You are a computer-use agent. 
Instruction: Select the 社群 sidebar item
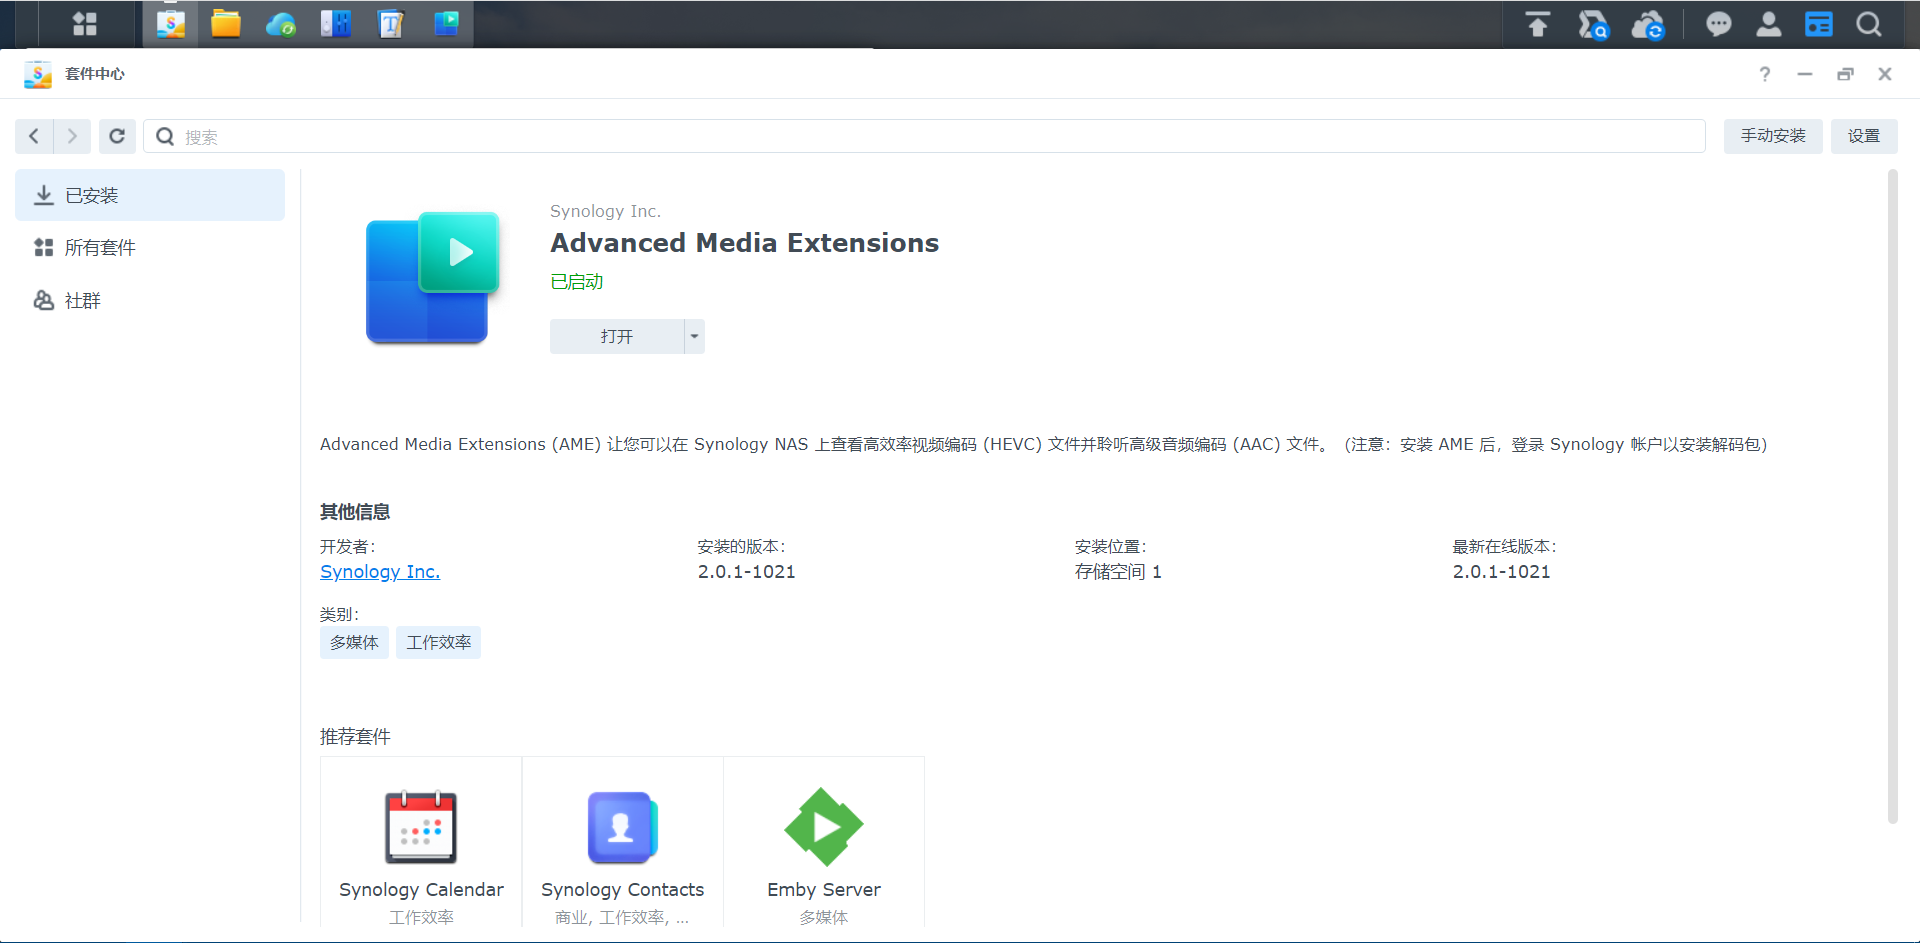click(150, 300)
